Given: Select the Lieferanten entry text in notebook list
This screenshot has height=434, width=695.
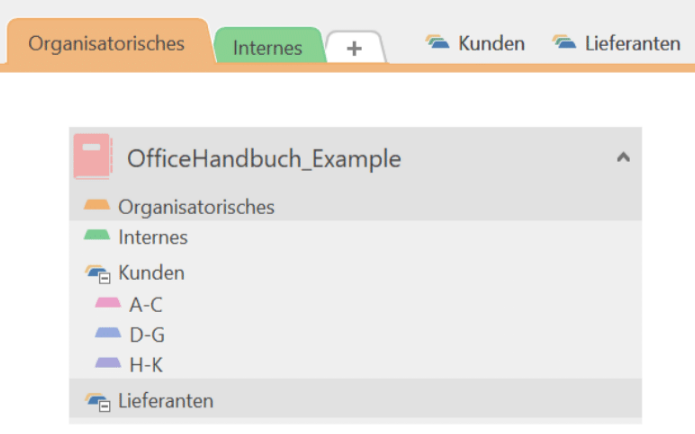Looking at the screenshot, I should (165, 401).
